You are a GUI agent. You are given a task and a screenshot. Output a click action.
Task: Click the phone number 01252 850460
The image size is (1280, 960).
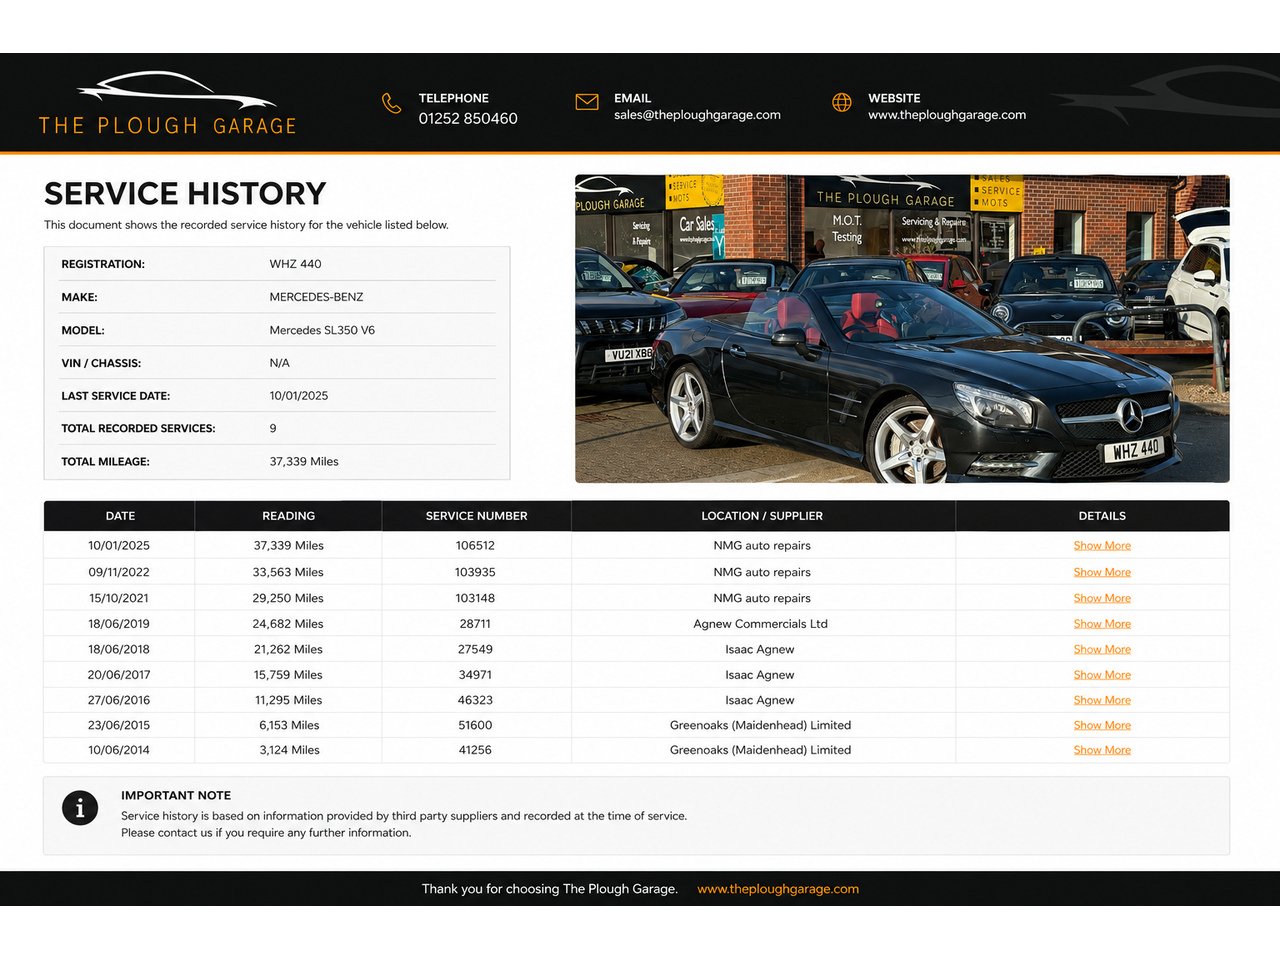pyautogui.click(x=468, y=119)
